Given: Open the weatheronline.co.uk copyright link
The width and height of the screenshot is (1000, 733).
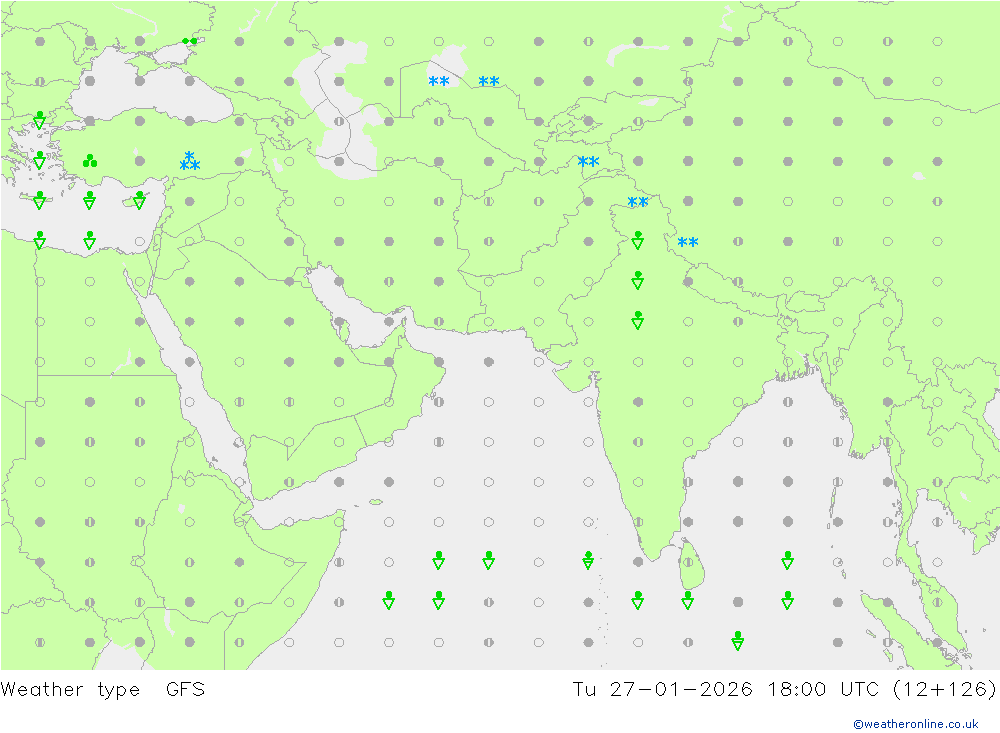Looking at the screenshot, I should coord(915,723).
